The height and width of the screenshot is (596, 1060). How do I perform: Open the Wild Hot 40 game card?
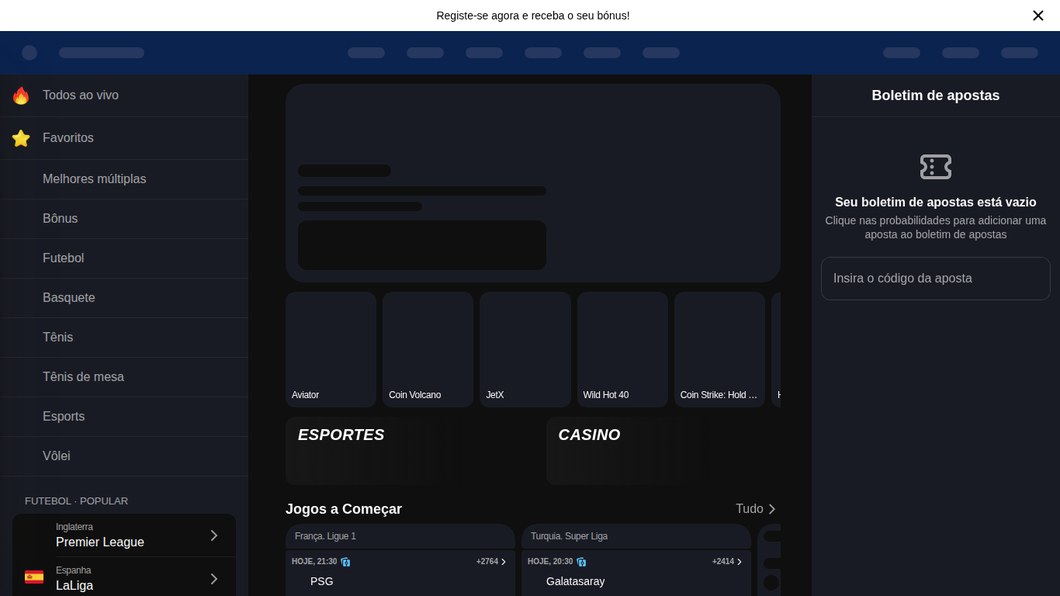pyautogui.click(x=623, y=349)
